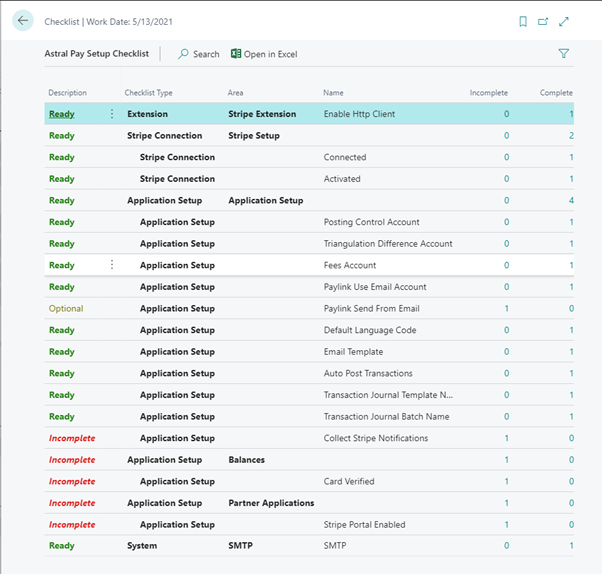Screen dimensions: 602x574
Task: Click Incomplete count for Collect Stripe Notifications
Action: (x=506, y=438)
